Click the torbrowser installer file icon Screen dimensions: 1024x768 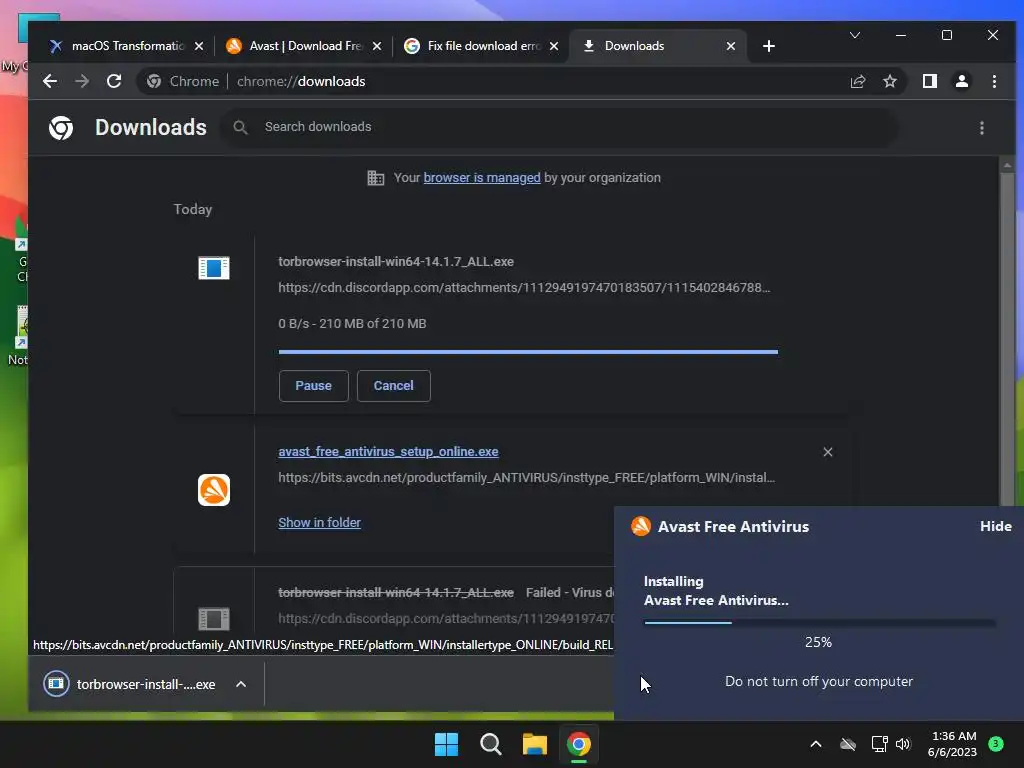[x=214, y=268]
